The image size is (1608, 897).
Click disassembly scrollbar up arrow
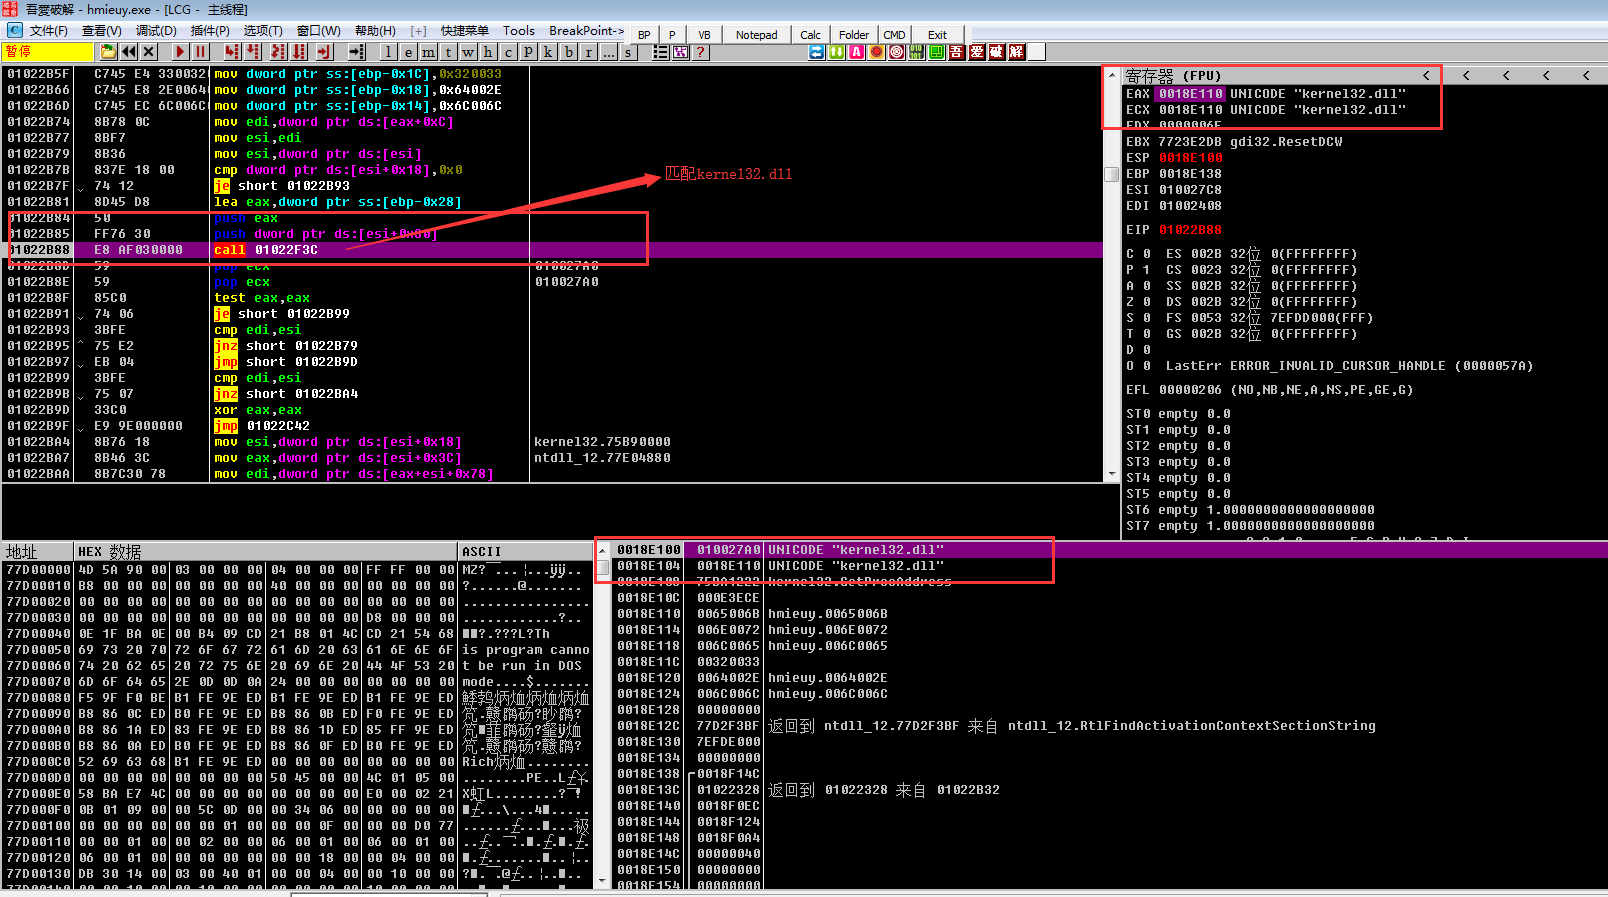click(1111, 74)
